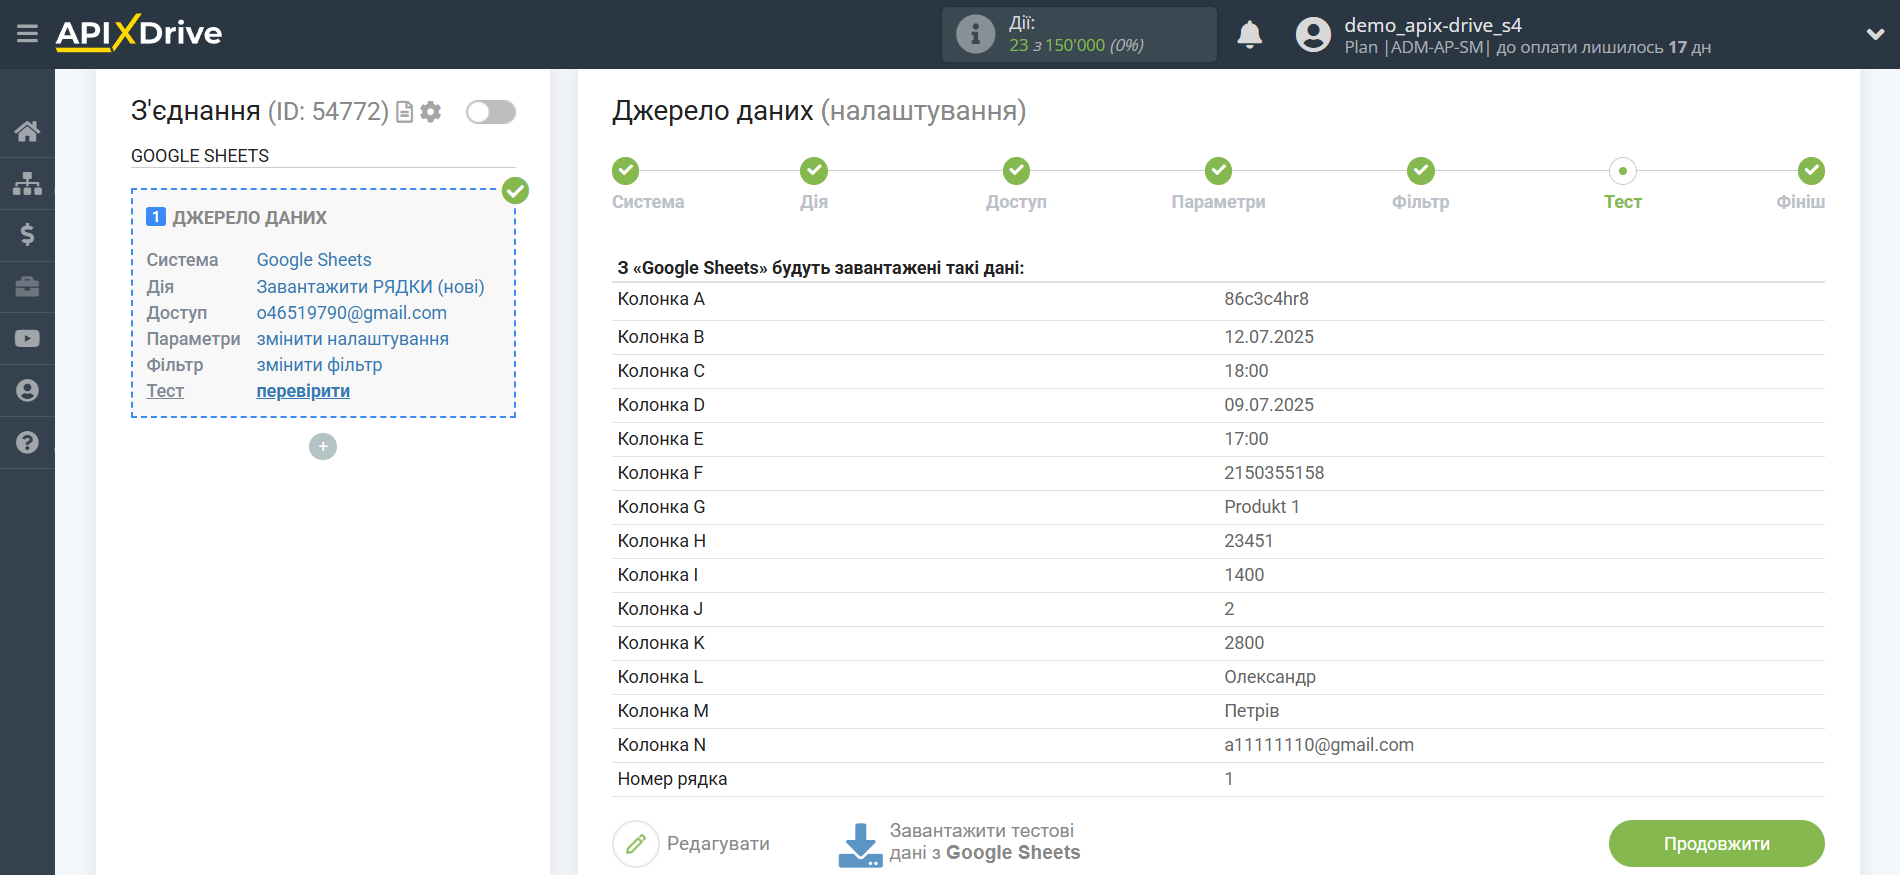
Task: Open the briefcase sidebar icon
Action: [27, 287]
